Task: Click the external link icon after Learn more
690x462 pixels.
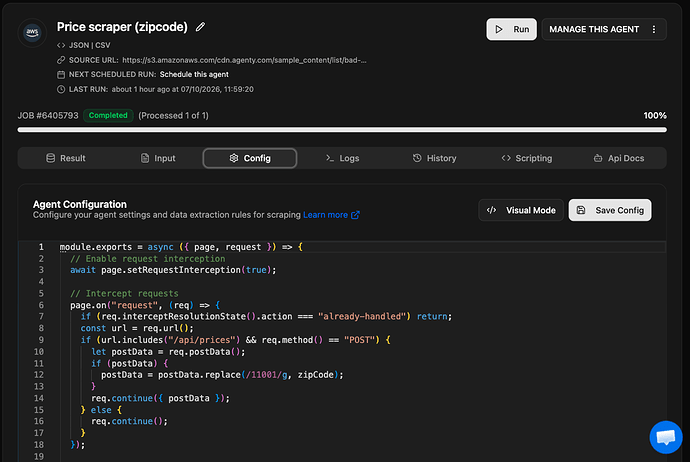Action: coord(355,215)
